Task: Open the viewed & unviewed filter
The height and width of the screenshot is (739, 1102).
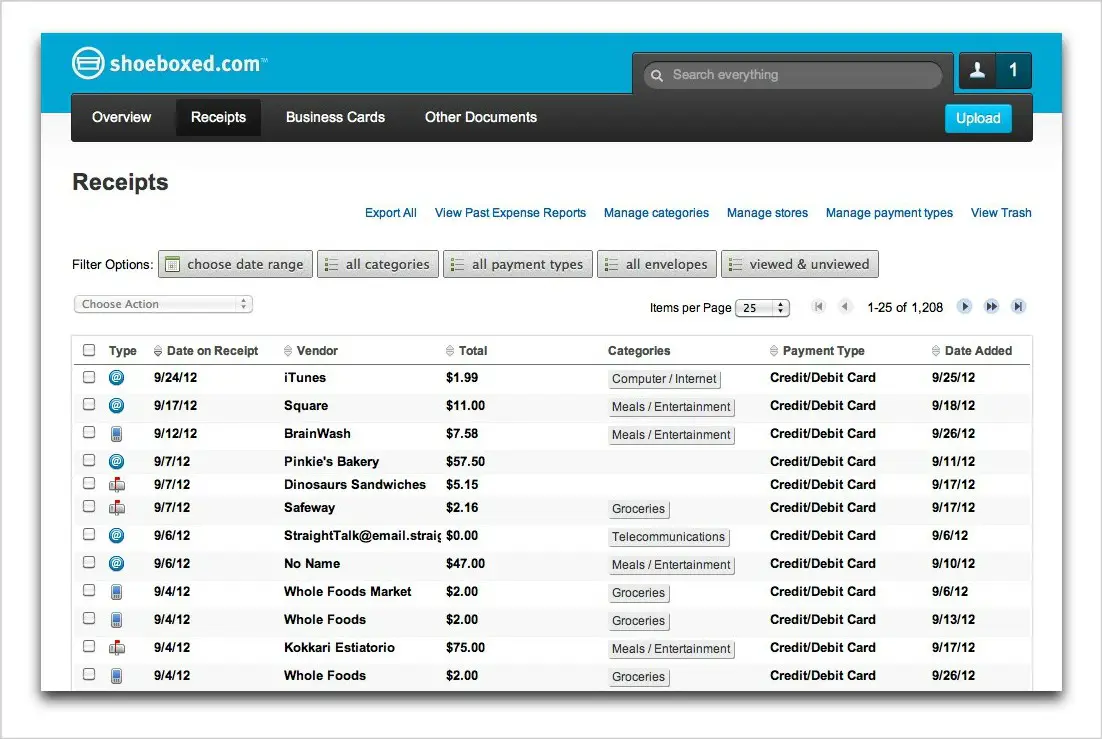Action: [800, 264]
